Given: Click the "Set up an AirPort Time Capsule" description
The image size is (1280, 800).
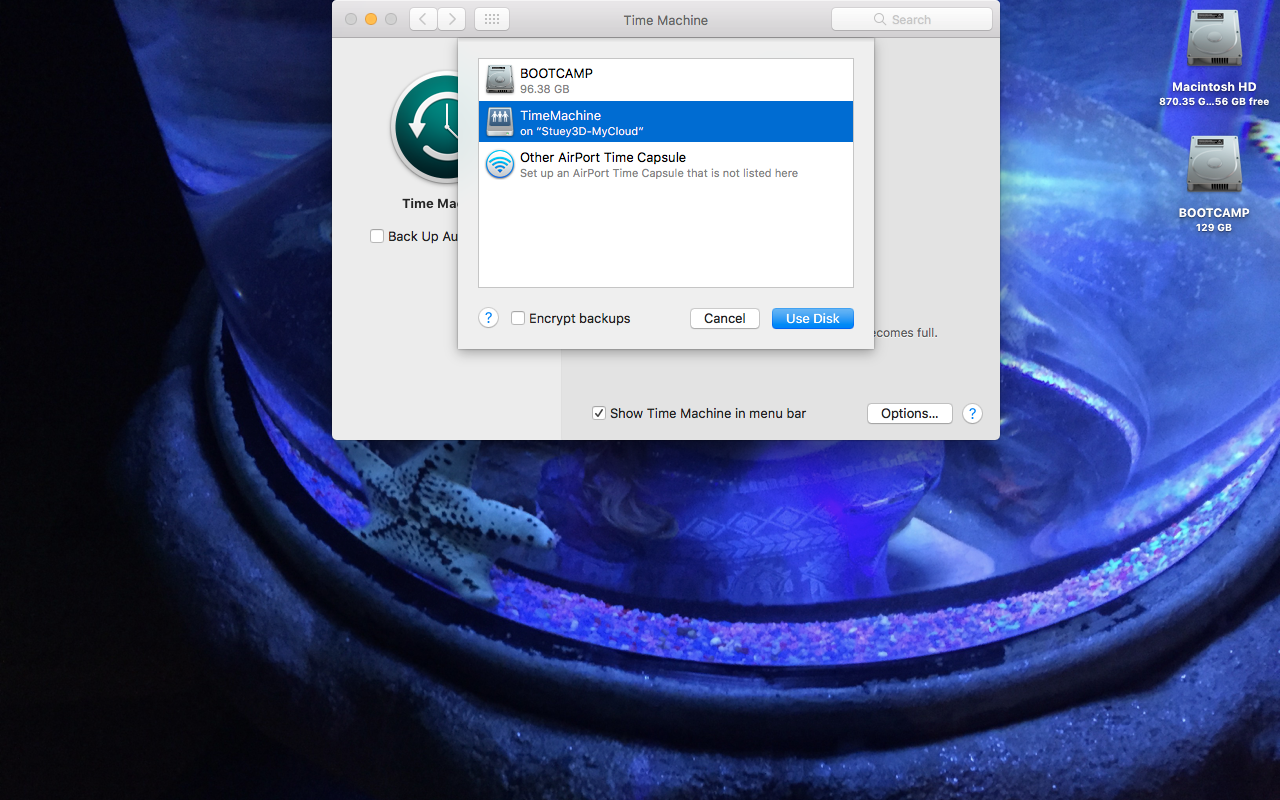Looking at the screenshot, I should pos(659,173).
